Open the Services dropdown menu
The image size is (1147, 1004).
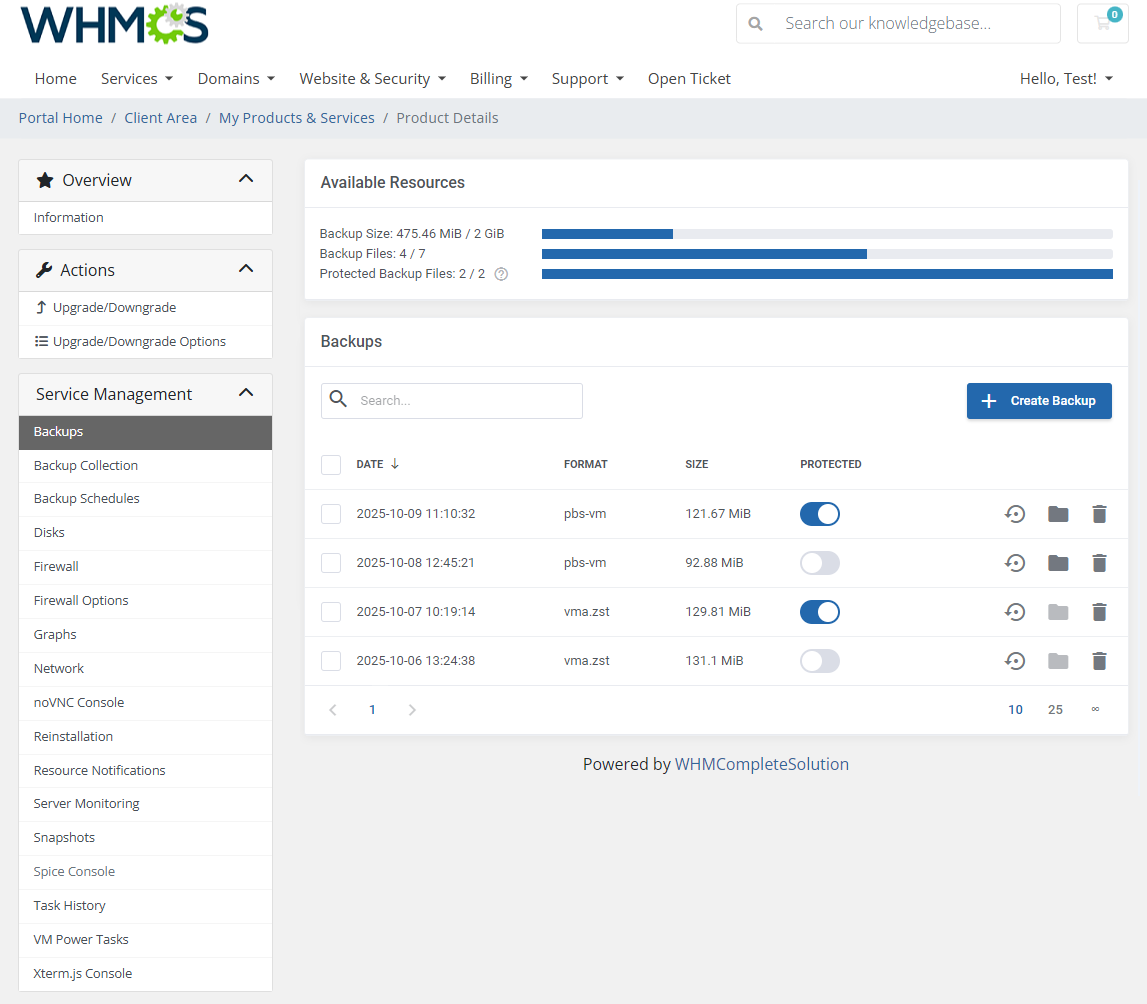[x=137, y=78]
